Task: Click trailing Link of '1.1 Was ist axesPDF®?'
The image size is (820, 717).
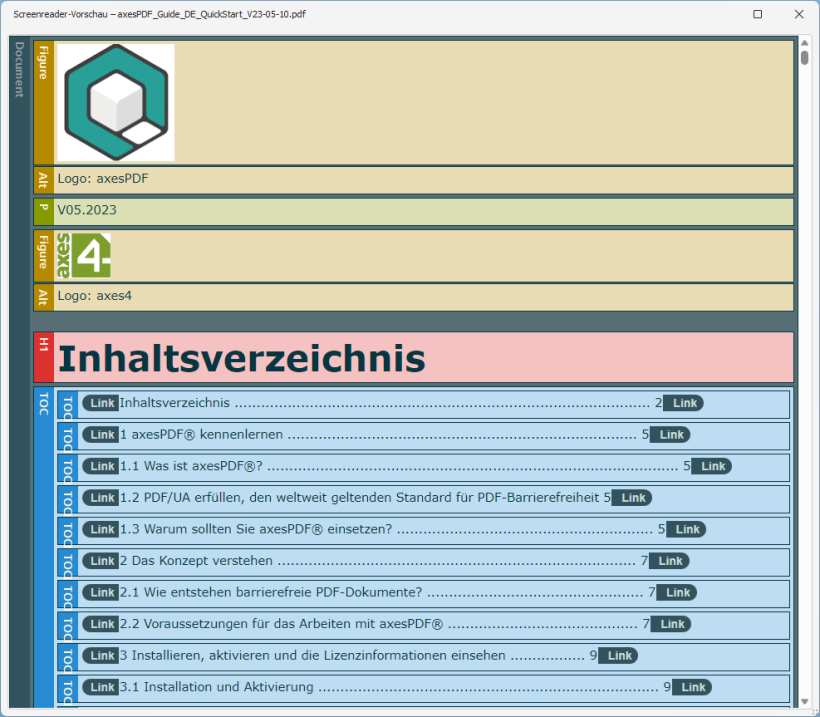Action: click(x=712, y=466)
